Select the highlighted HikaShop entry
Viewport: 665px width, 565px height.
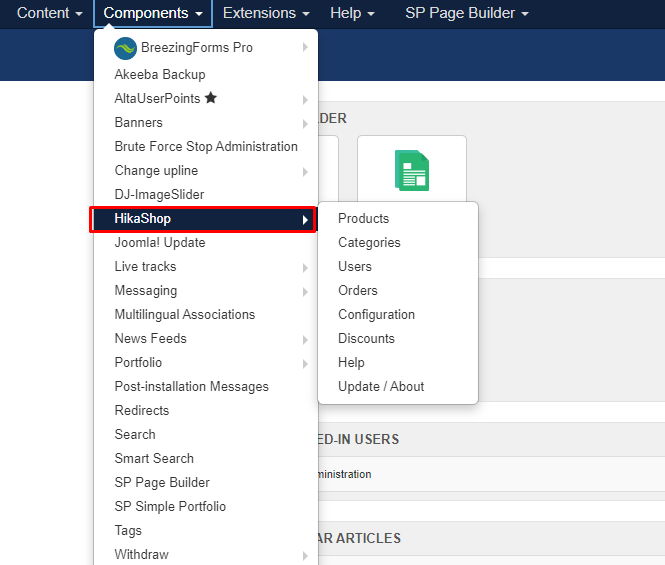coord(203,219)
